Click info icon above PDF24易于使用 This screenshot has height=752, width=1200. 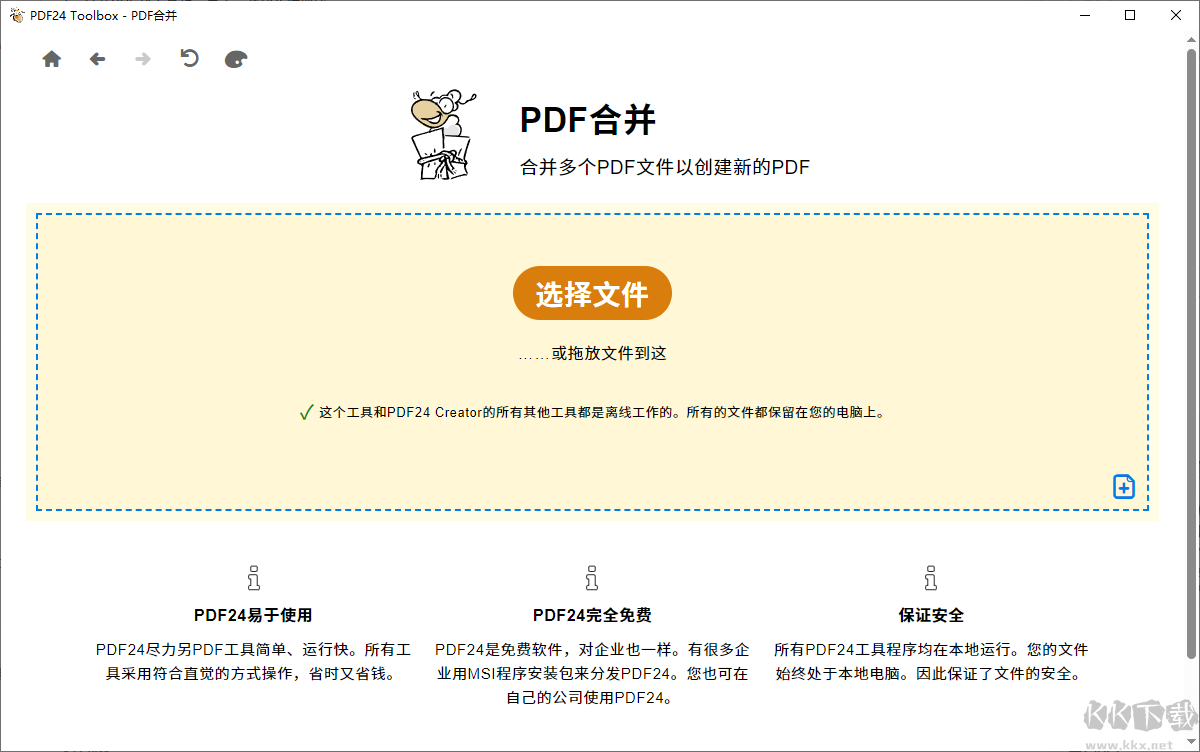(x=253, y=577)
